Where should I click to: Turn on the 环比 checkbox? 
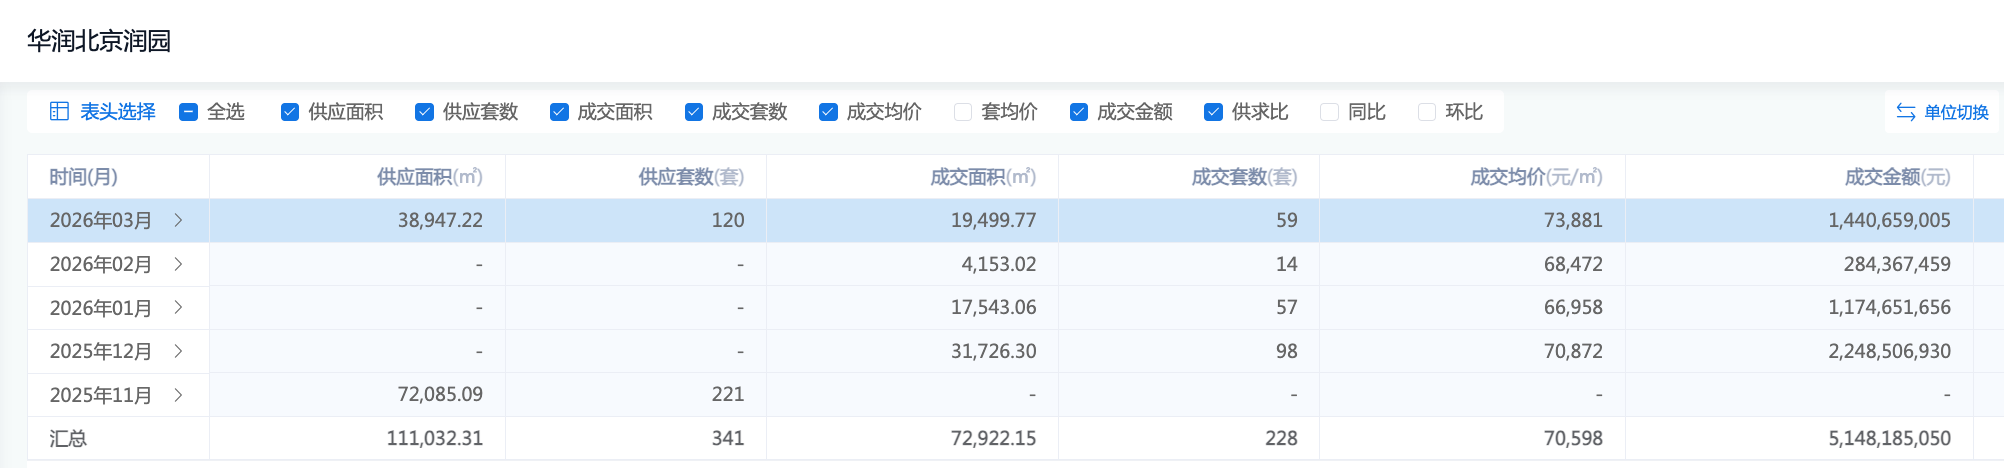[x=1427, y=112]
